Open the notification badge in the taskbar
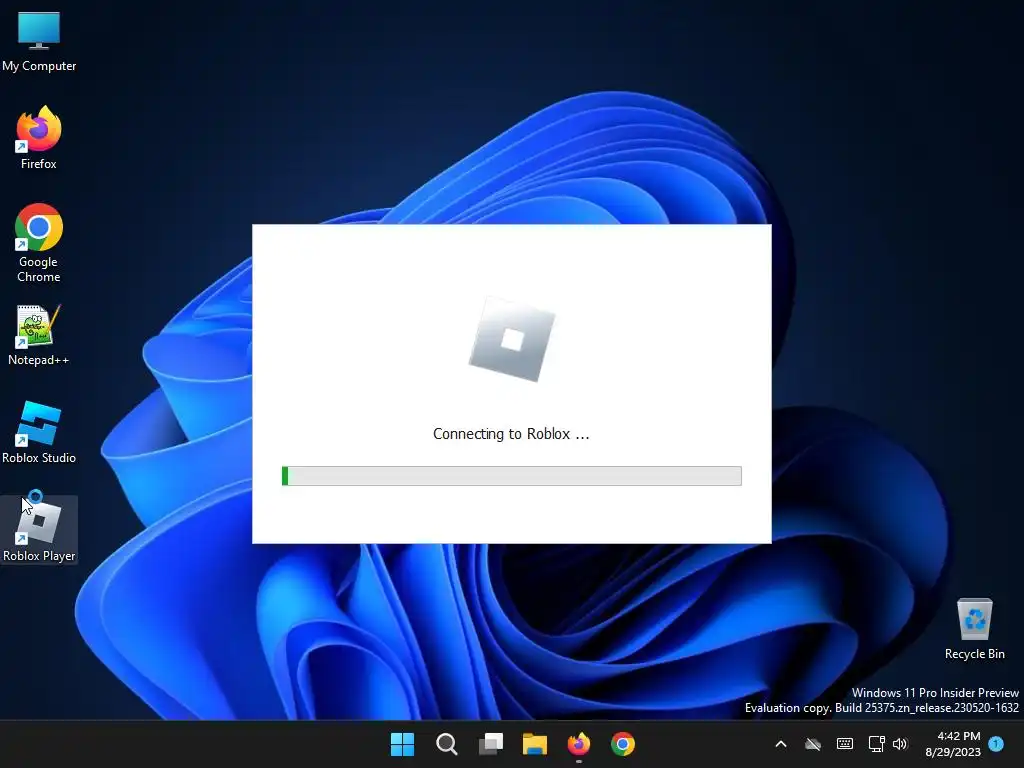 (996, 743)
